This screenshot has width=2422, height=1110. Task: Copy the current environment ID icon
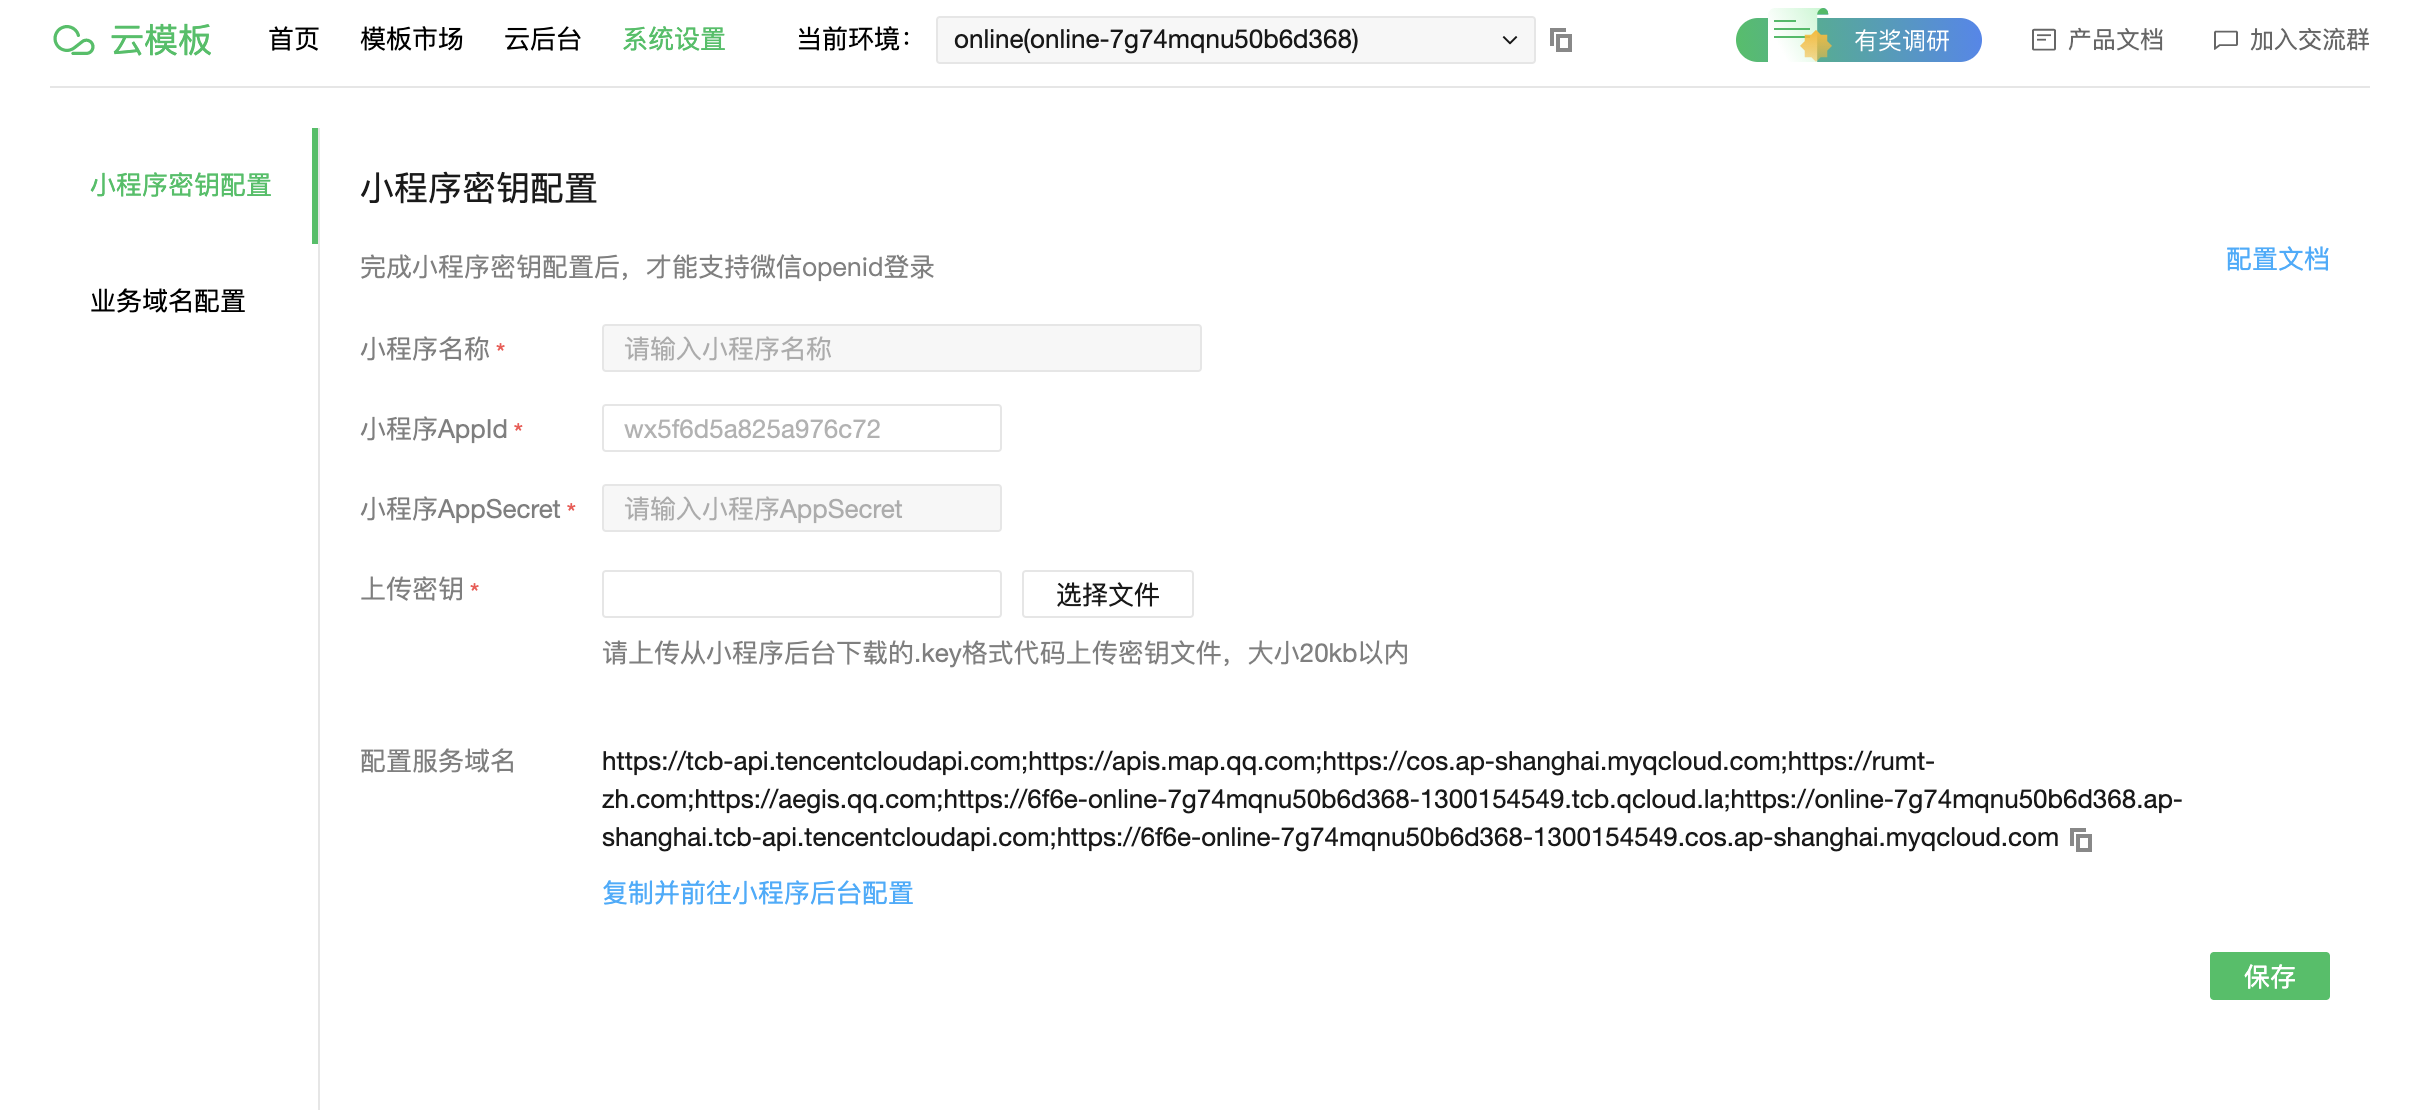tap(1561, 40)
